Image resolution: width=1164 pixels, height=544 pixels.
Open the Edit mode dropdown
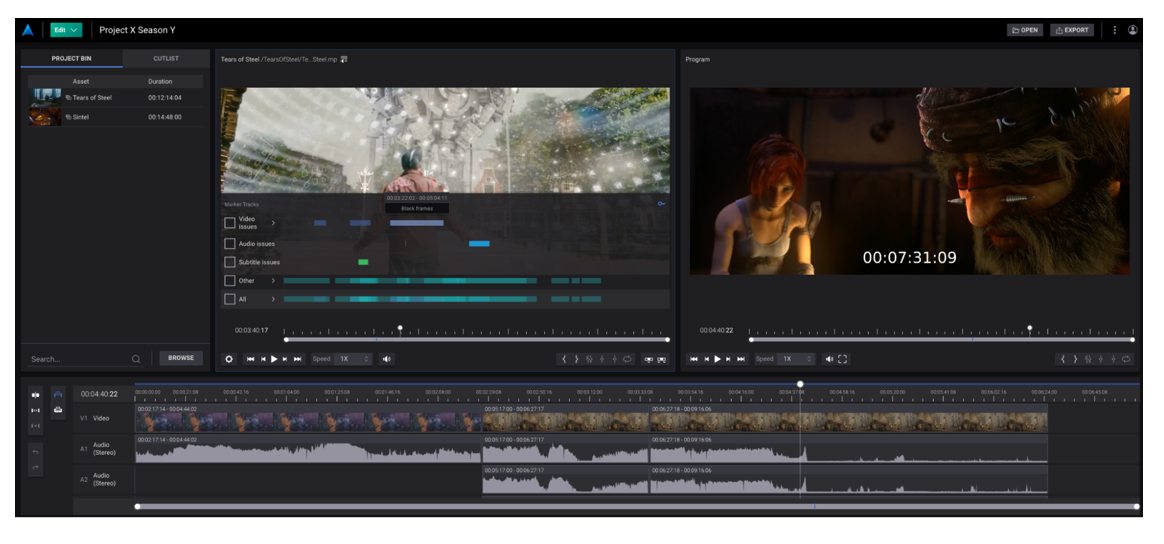(65, 30)
